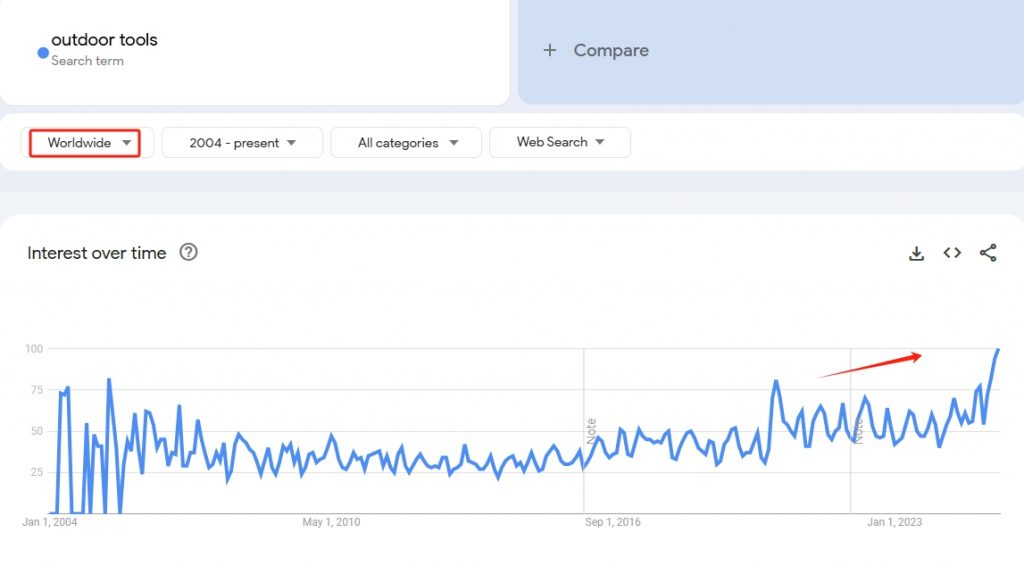This screenshot has height=566, width=1024.
Task: Download the interest over time data
Action: tap(916, 253)
